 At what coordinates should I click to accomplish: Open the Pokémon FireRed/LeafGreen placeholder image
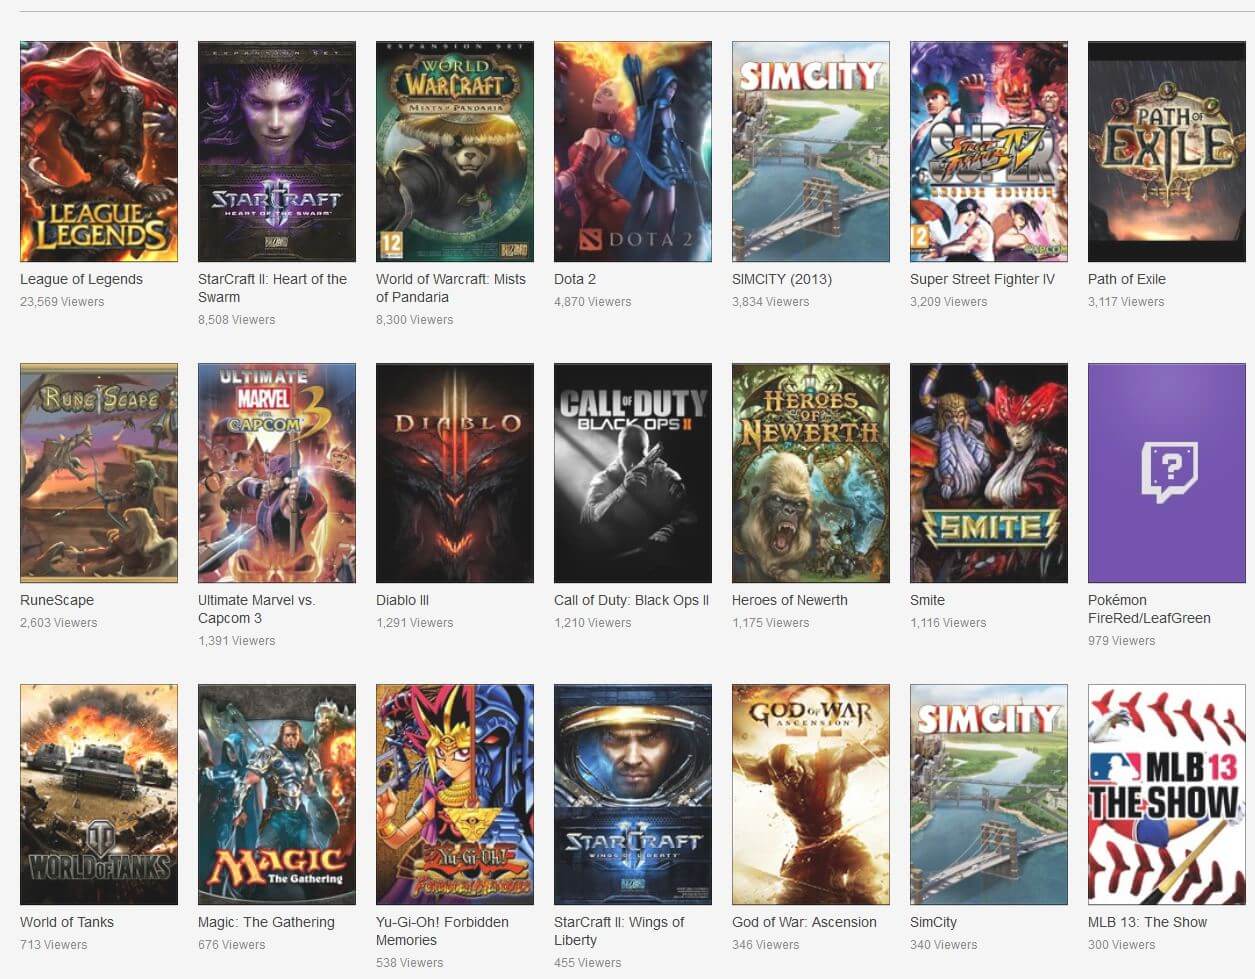tap(1166, 473)
